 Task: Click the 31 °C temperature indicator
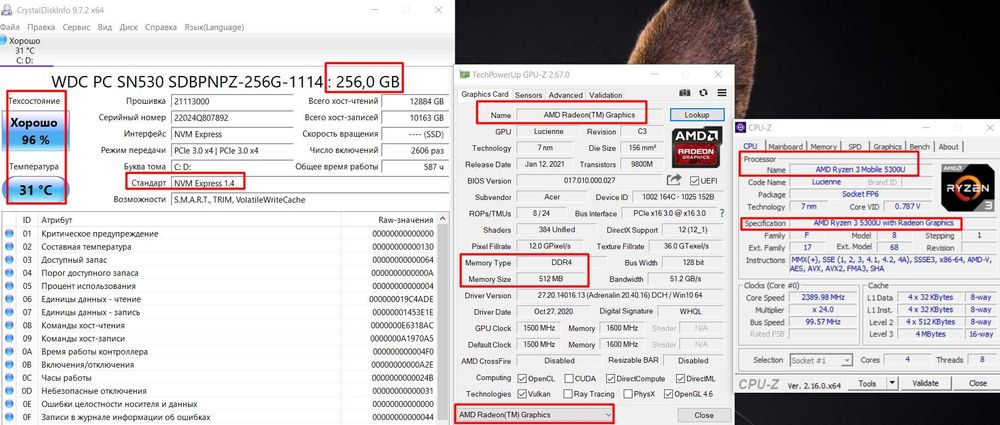point(34,190)
